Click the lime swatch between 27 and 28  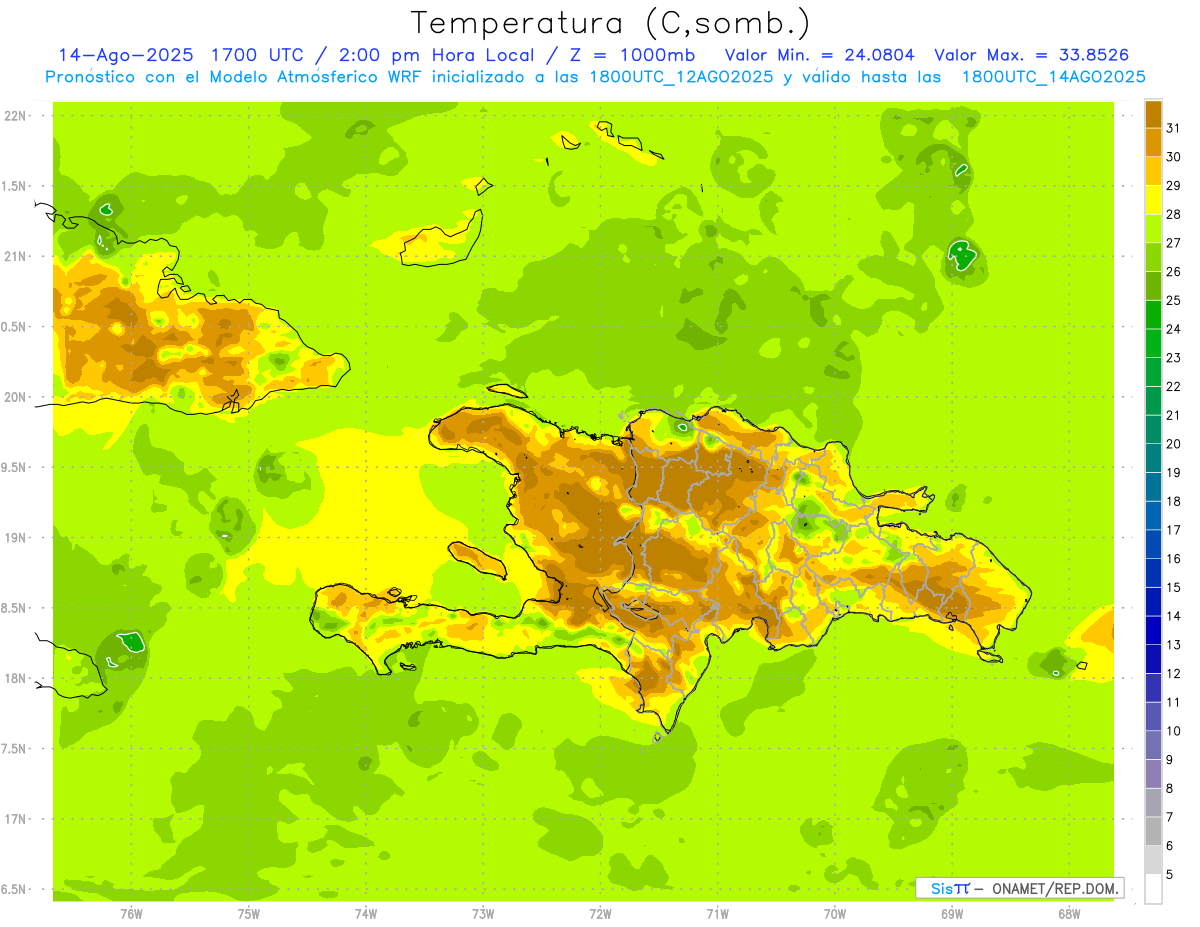(1153, 229)
